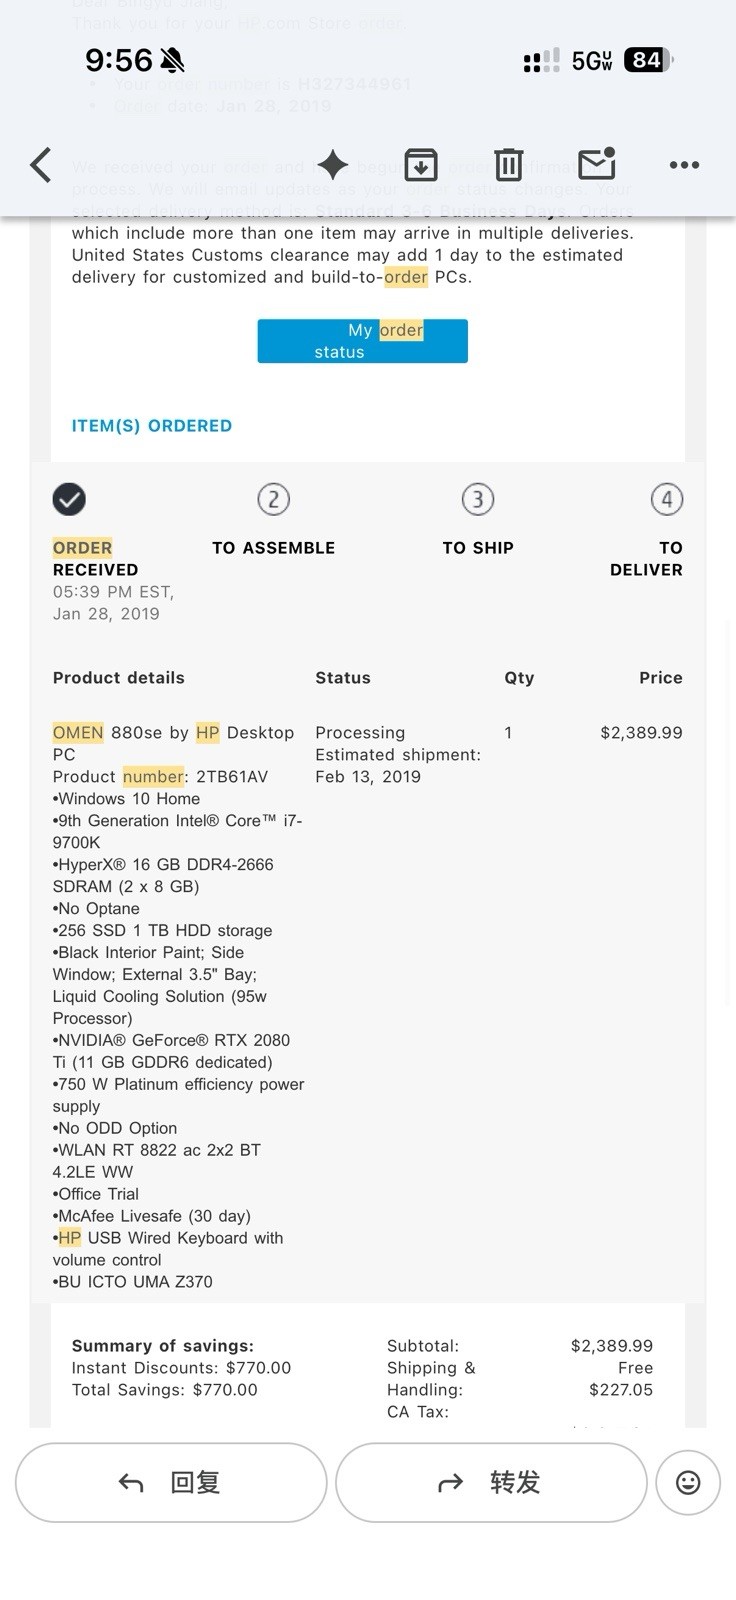This screenshot has width=736, height=1600.
Task: Tap the 回复 reply button
Action: (x=171, y=1482)
